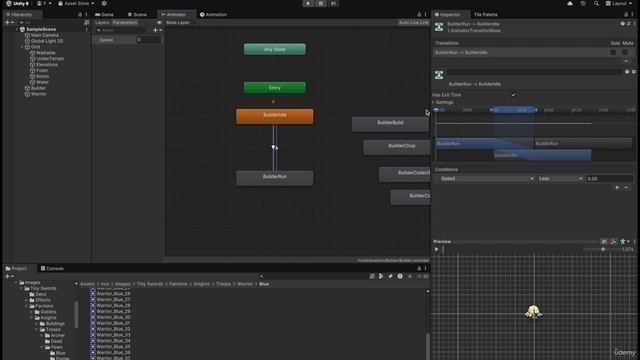Open the transition gear settings icon
This screenshot has height=360, width=640.
(x=633, y=72)
